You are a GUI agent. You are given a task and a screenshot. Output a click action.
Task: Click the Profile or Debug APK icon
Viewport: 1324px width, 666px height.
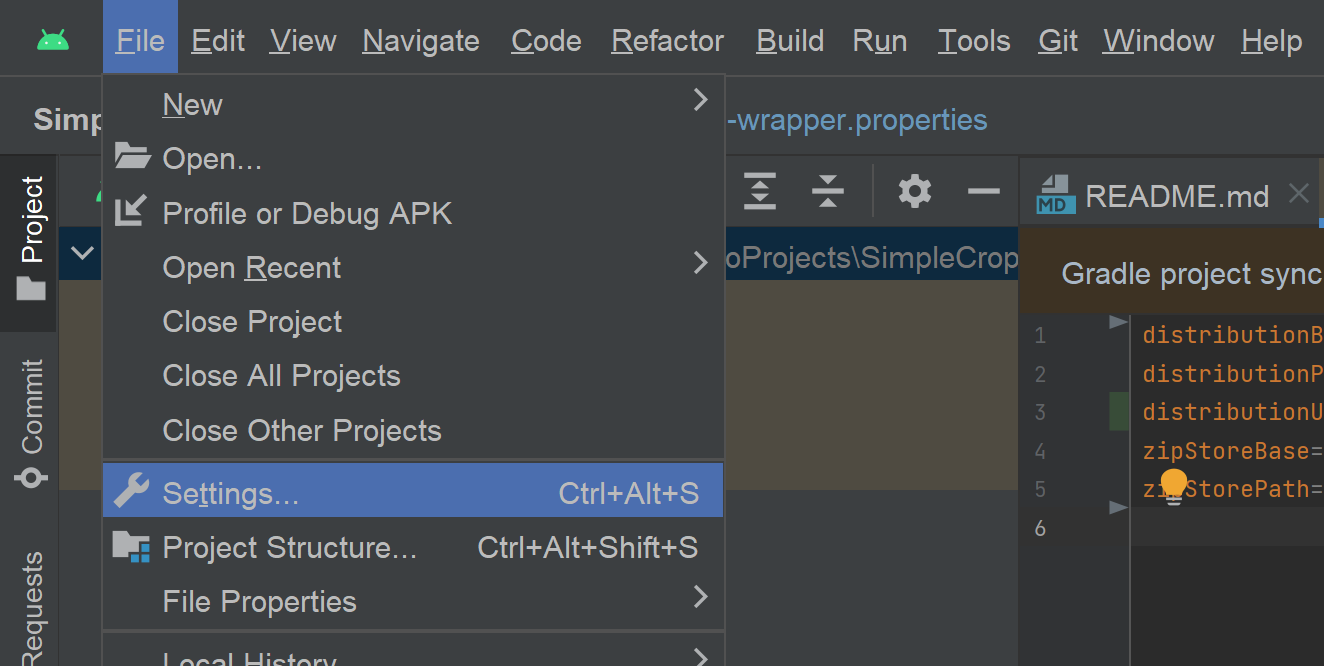[x=131, y=212]
